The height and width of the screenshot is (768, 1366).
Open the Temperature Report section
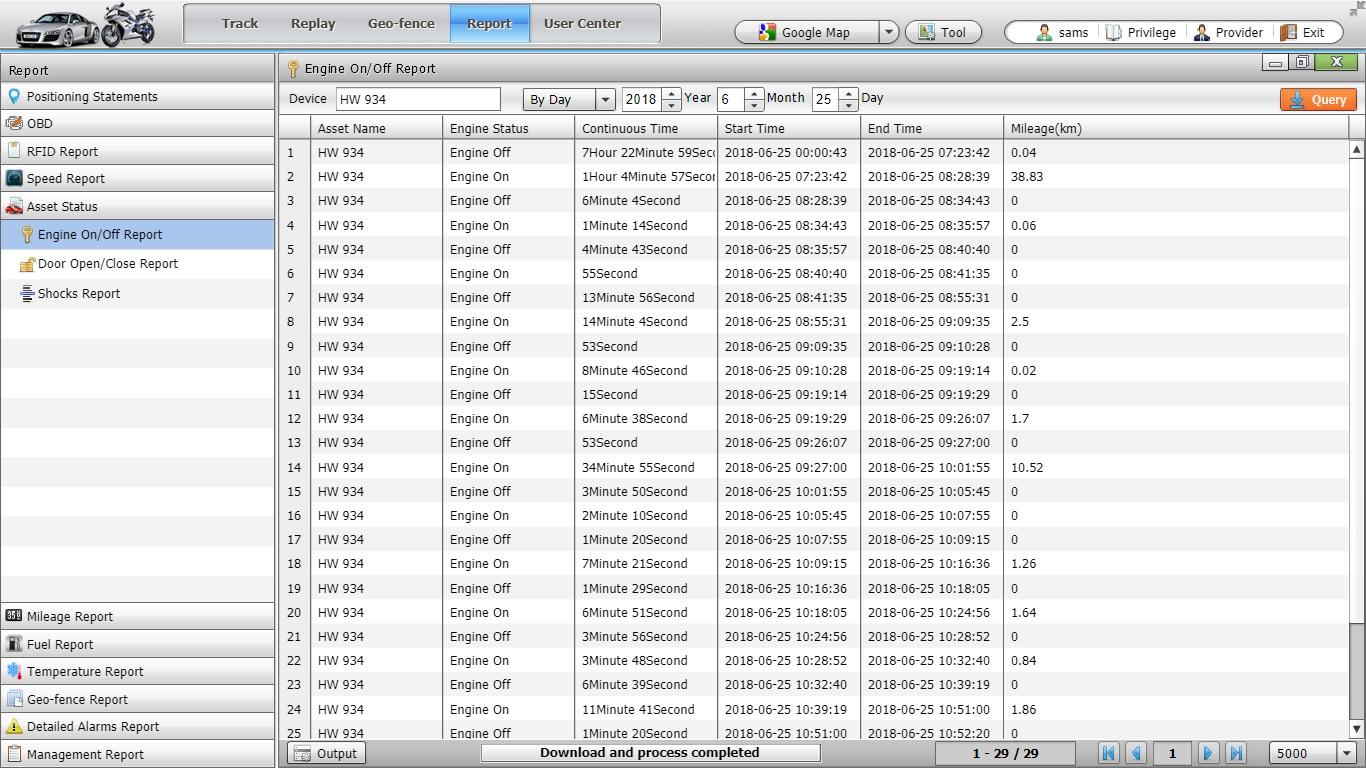(138, 672)
